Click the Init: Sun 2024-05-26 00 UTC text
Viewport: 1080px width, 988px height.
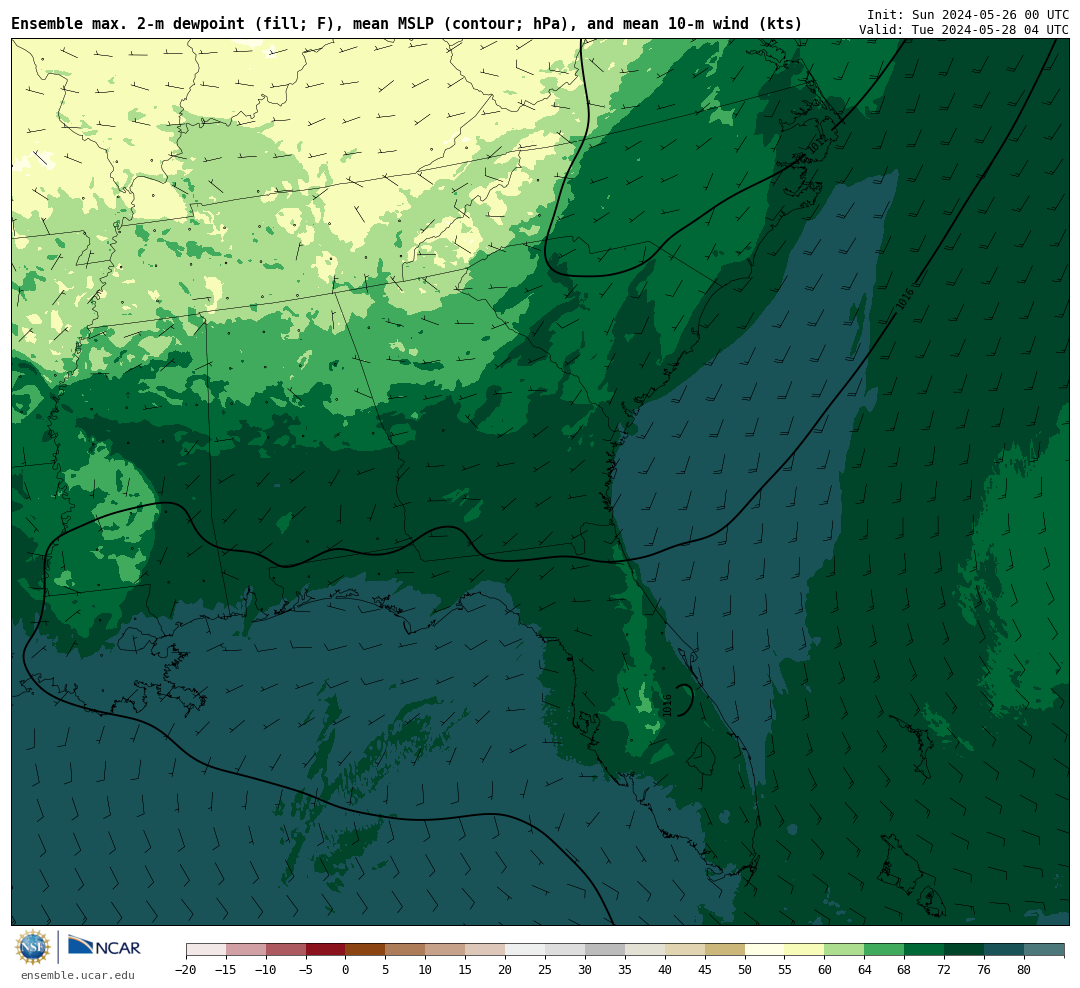click(x=968, y=14)
